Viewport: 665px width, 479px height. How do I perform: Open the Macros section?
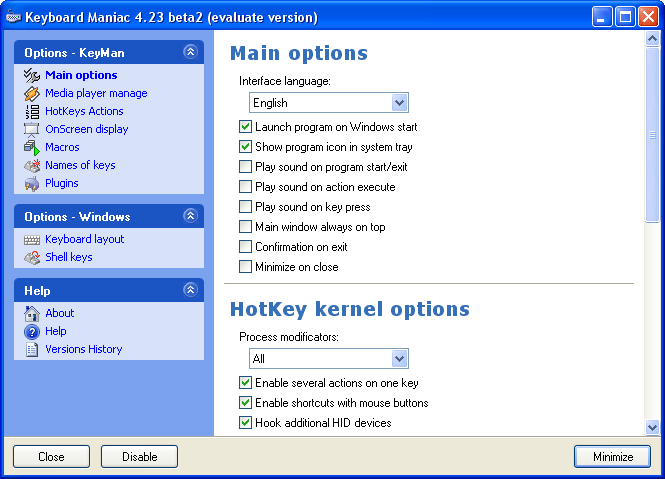coord(62,147)
